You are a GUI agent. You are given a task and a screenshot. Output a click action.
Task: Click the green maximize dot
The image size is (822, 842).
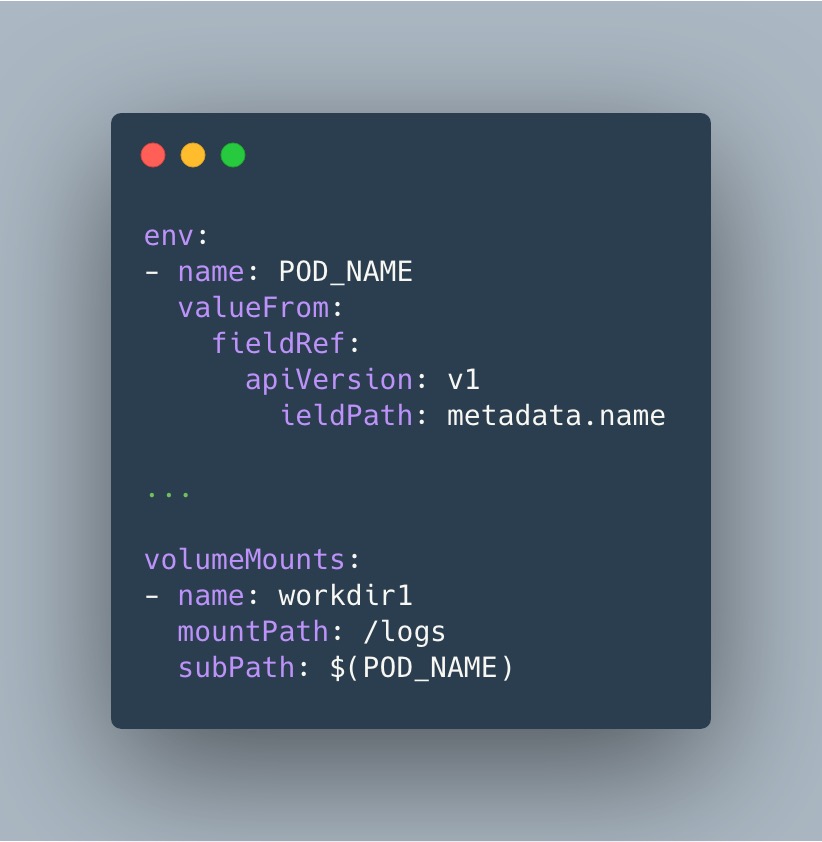coord(233,155)
